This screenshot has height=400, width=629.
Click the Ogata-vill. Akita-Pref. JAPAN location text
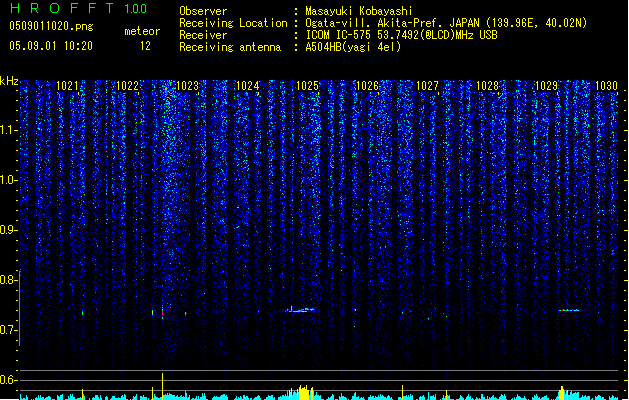click(446, 23)
